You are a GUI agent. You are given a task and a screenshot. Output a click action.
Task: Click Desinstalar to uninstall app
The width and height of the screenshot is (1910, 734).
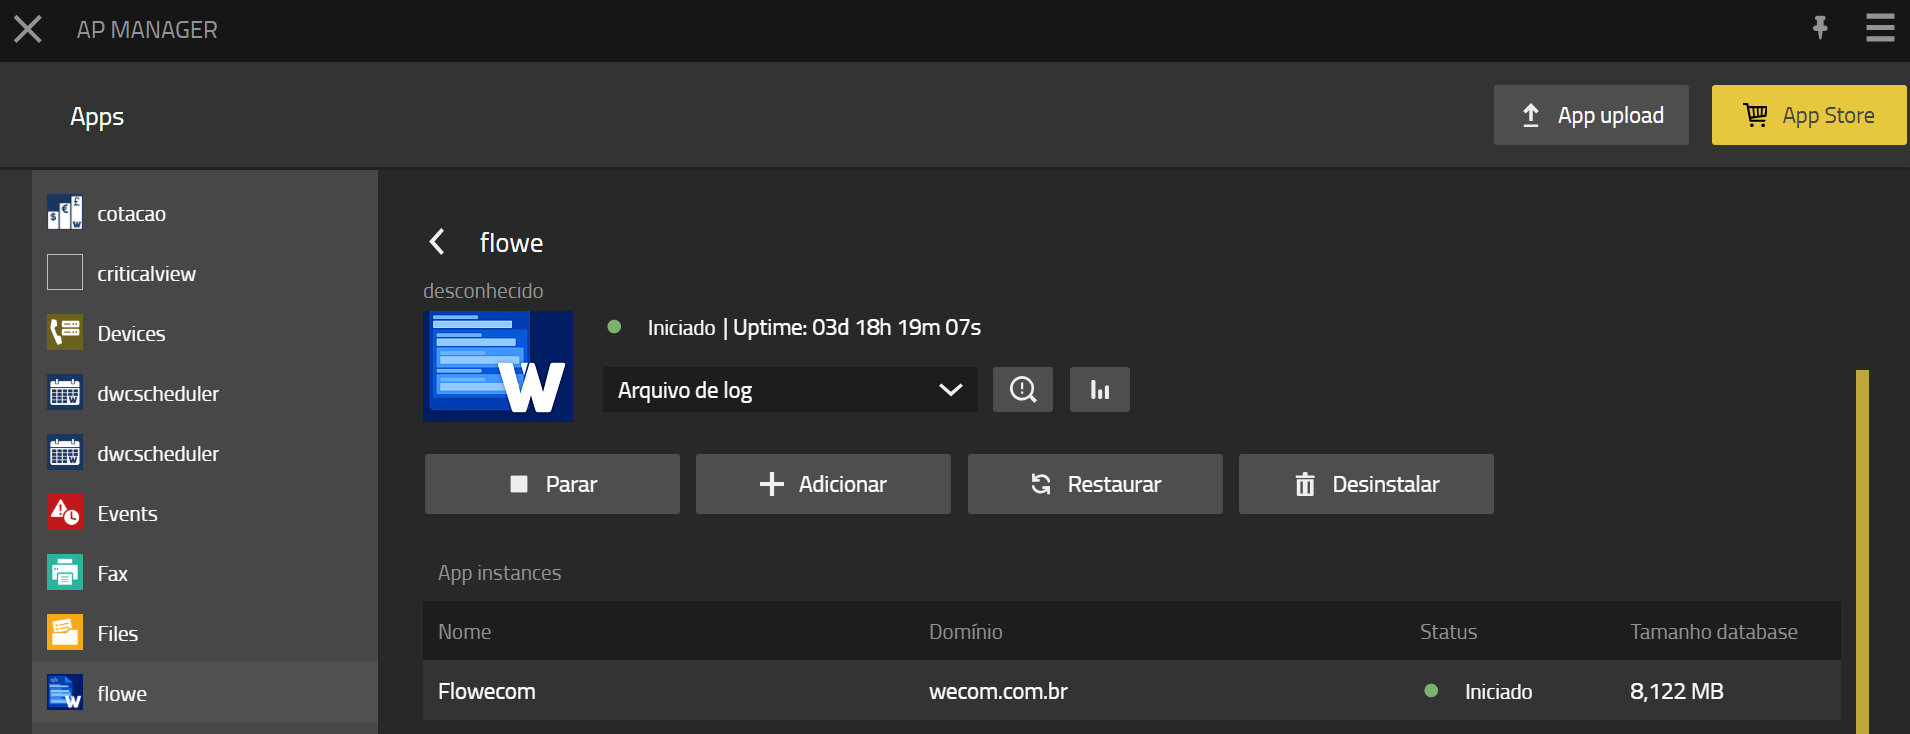pyautogui.click(x=1365, y=484)
